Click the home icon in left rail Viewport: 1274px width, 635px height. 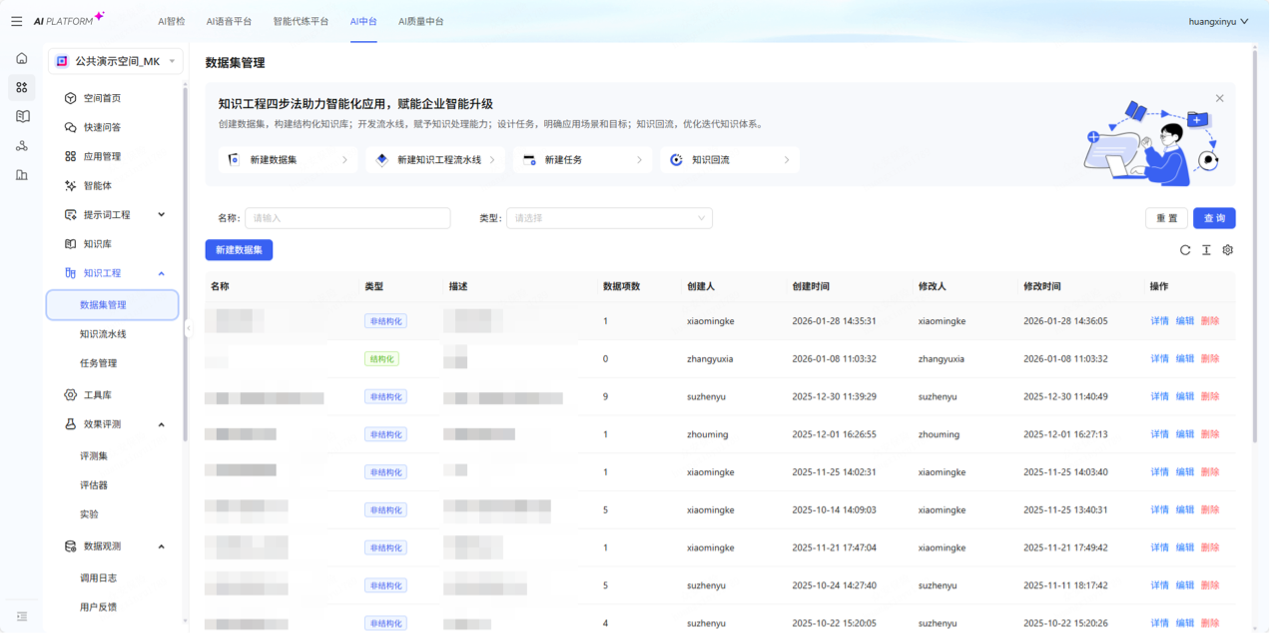click(x=22, y=58)
